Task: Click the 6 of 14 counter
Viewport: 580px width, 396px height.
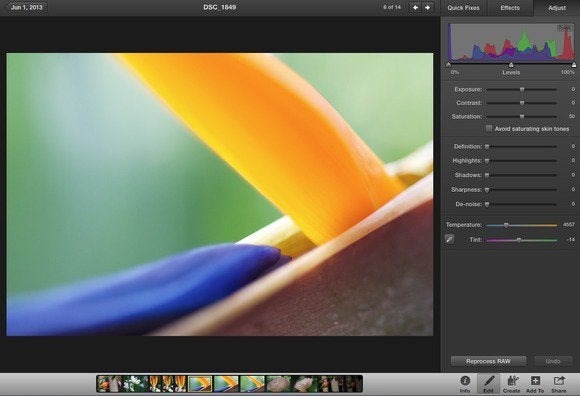Action: (392, 7)
